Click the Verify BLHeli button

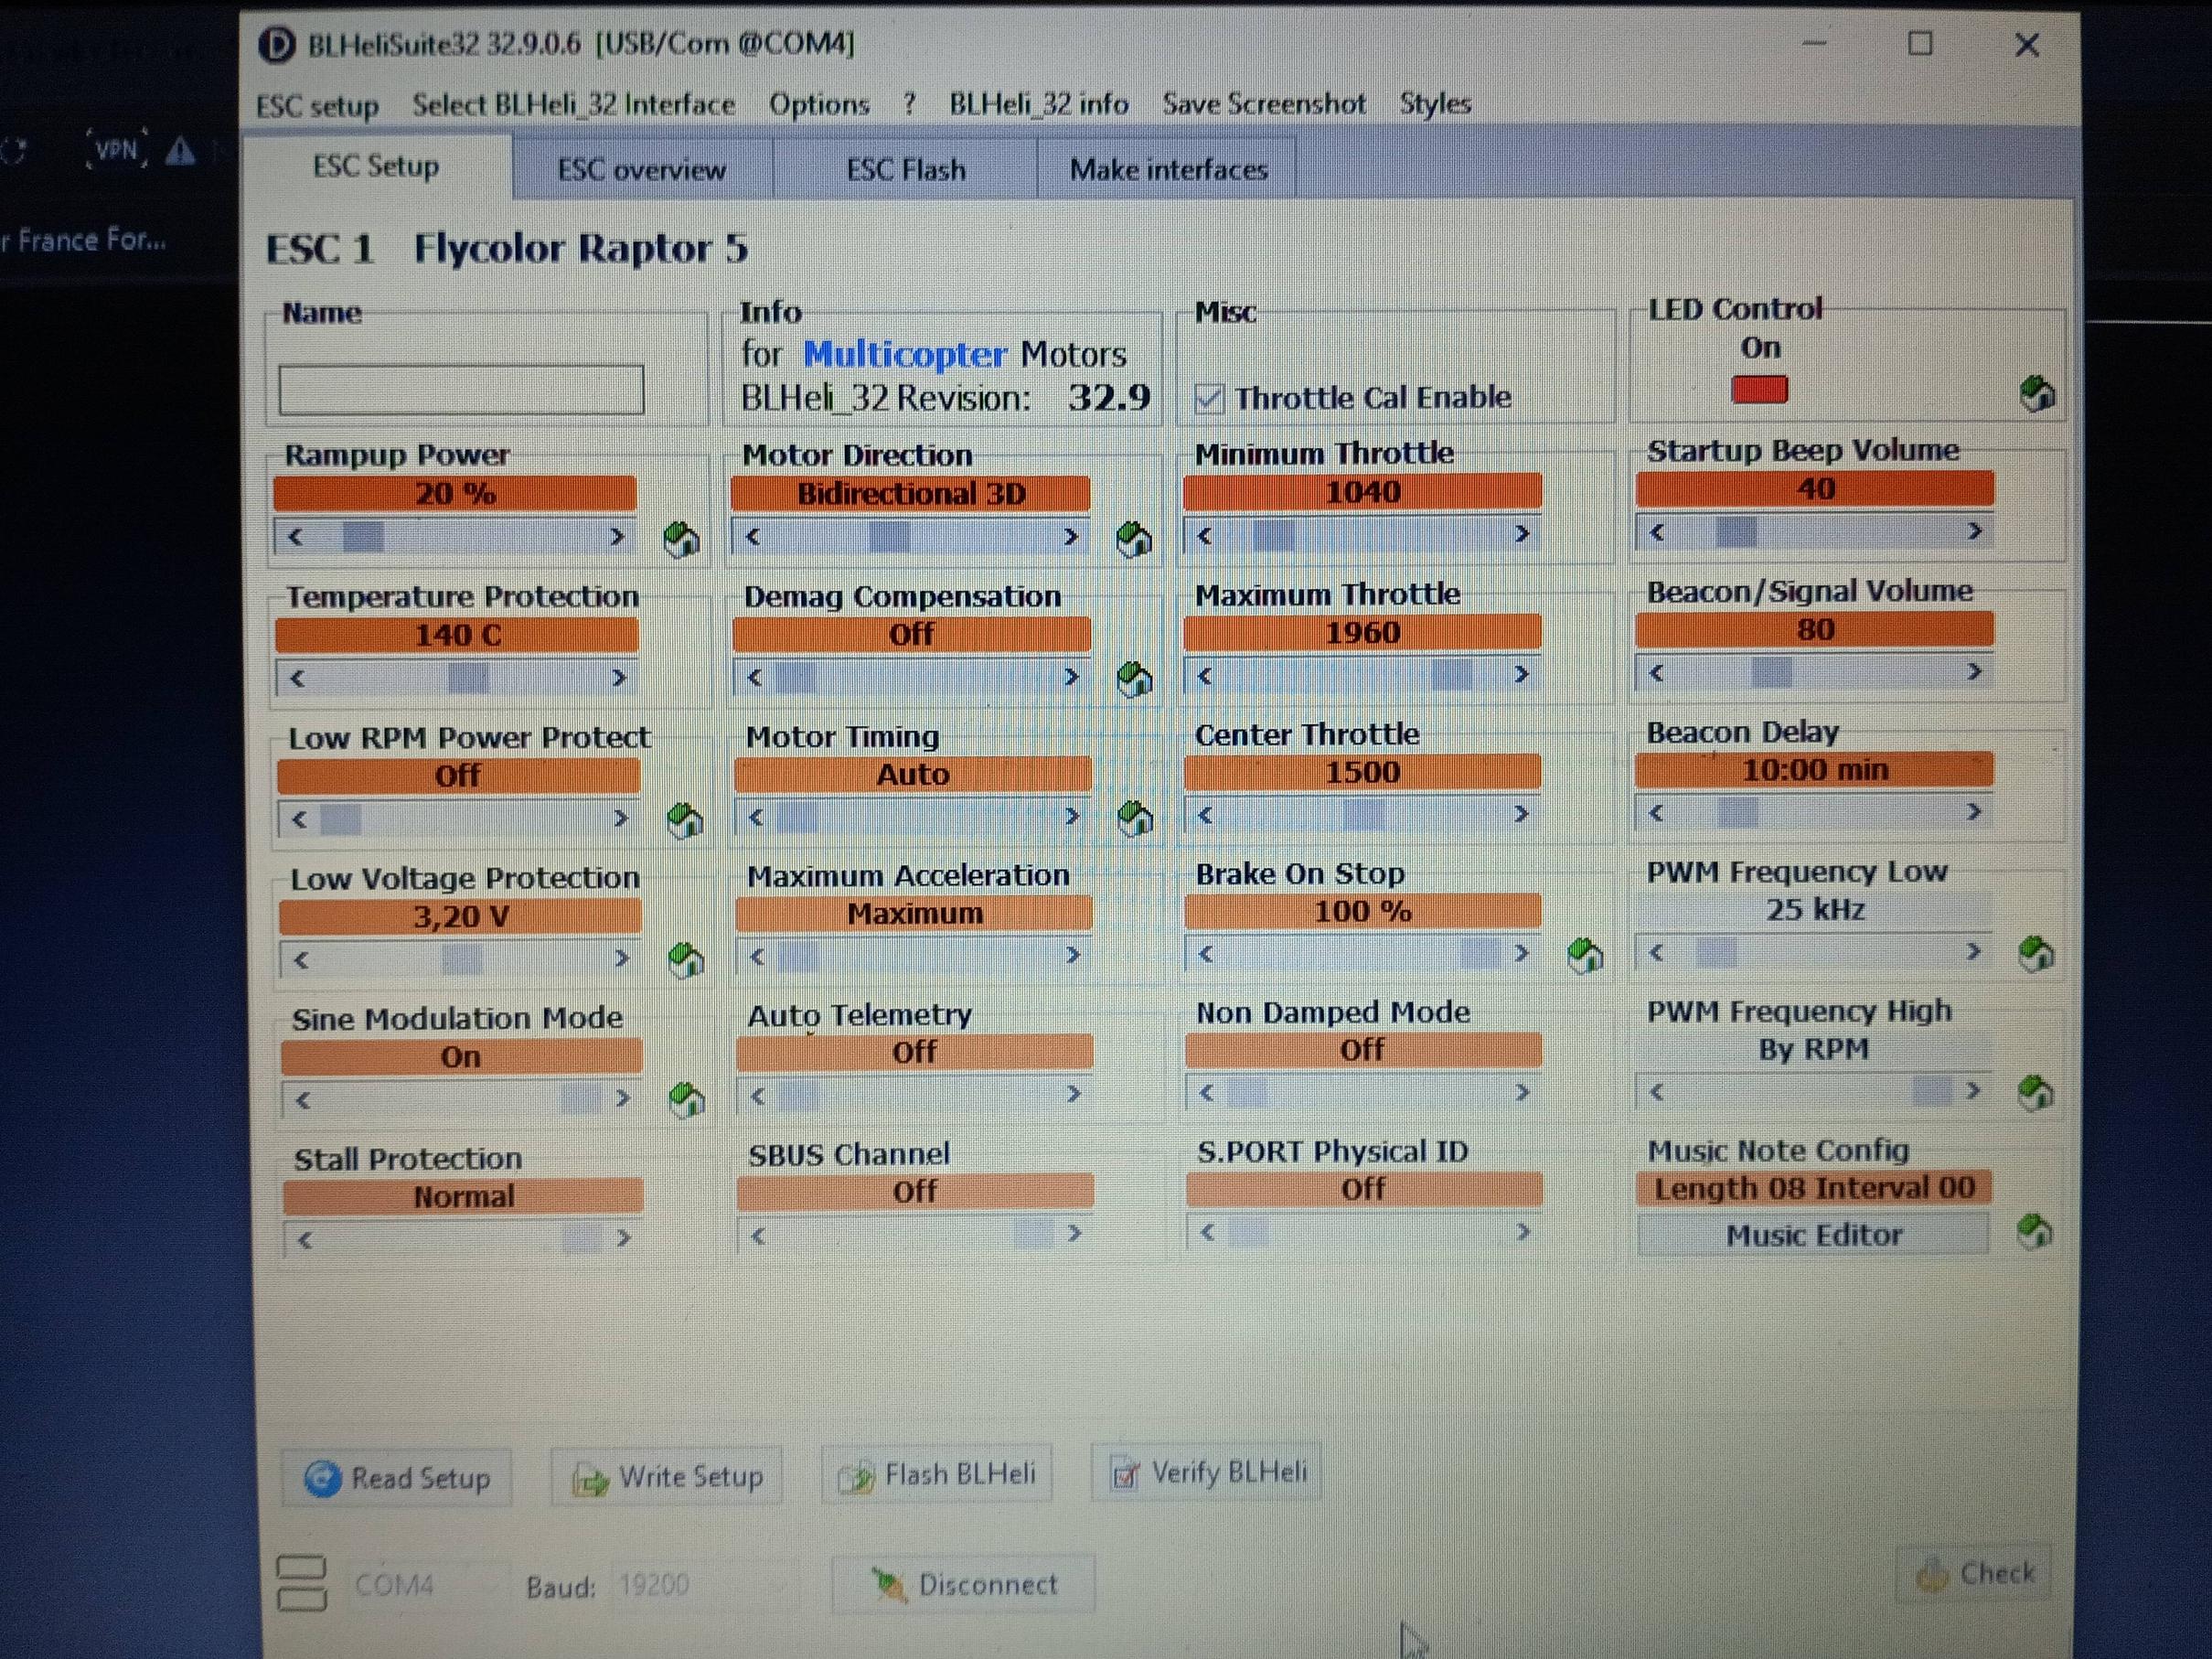(x=1206, y=1472)
